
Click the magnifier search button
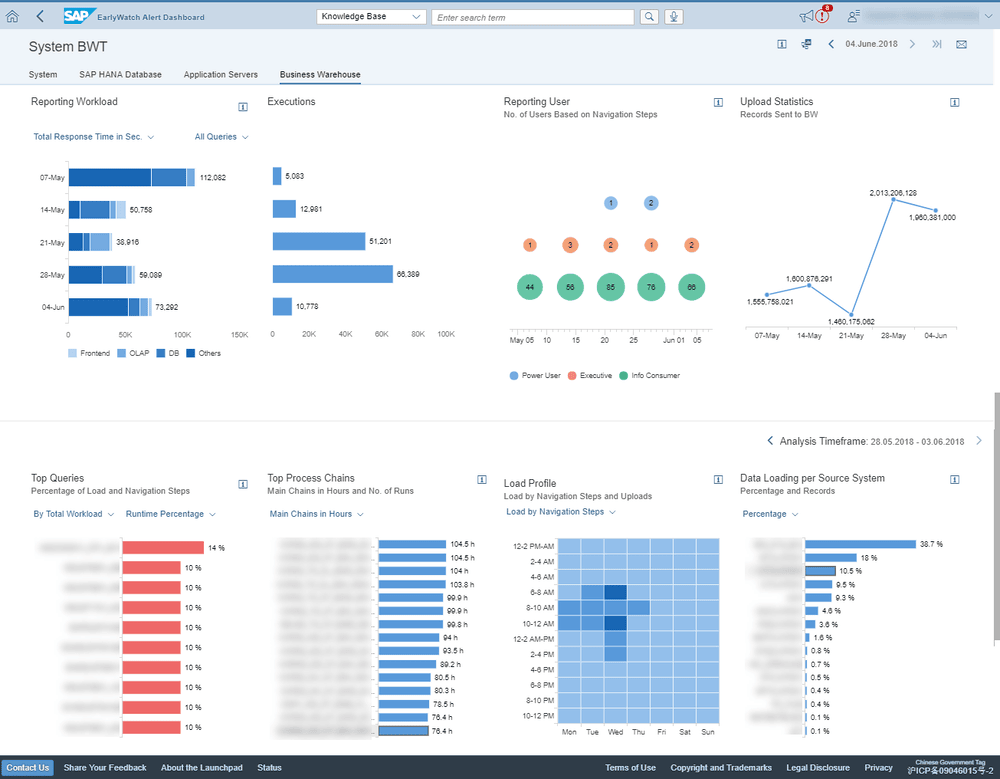649,17
